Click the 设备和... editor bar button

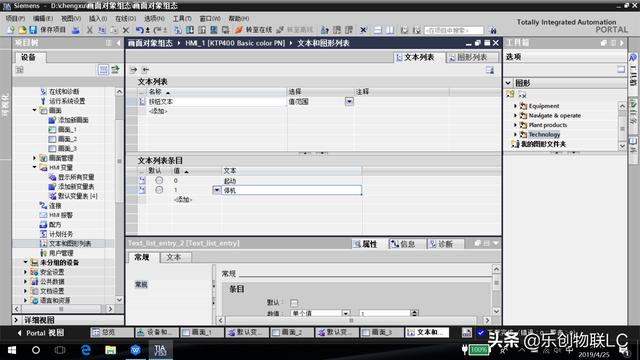[157, 333]
